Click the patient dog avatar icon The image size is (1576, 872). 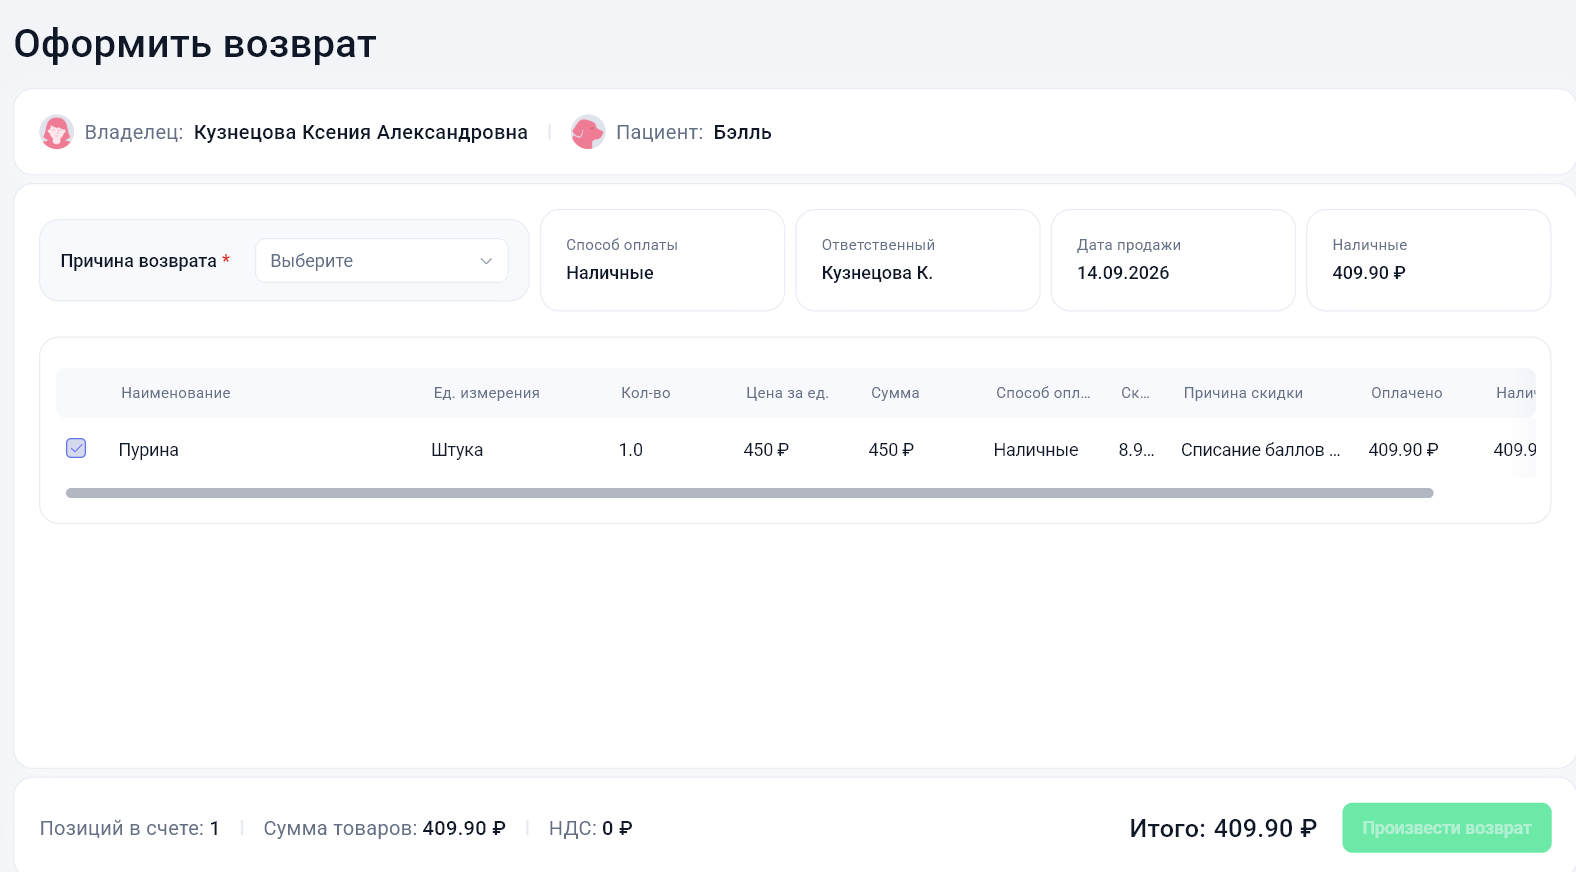pyautogui.click(x=588, y=132)
